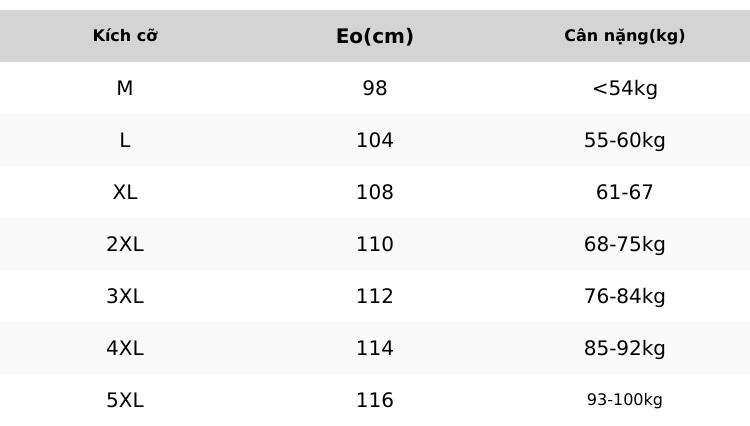The image size is (750, 426).
Task: Select the M size cell
Action: tap(125, 88)
